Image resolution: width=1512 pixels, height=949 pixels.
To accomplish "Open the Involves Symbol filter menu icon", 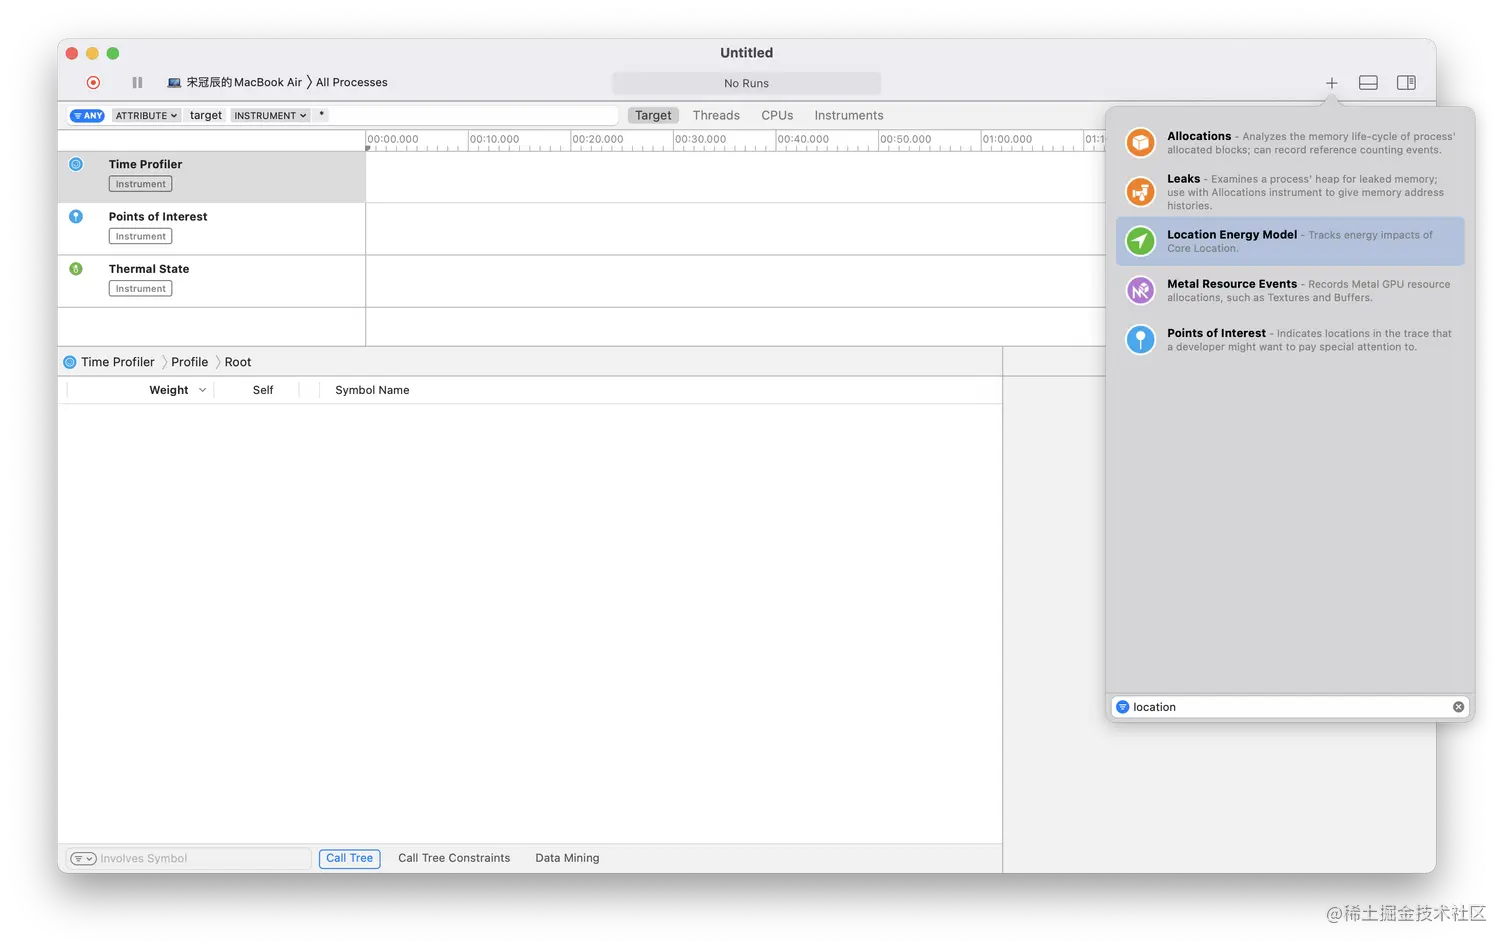I will click(83, 859).
